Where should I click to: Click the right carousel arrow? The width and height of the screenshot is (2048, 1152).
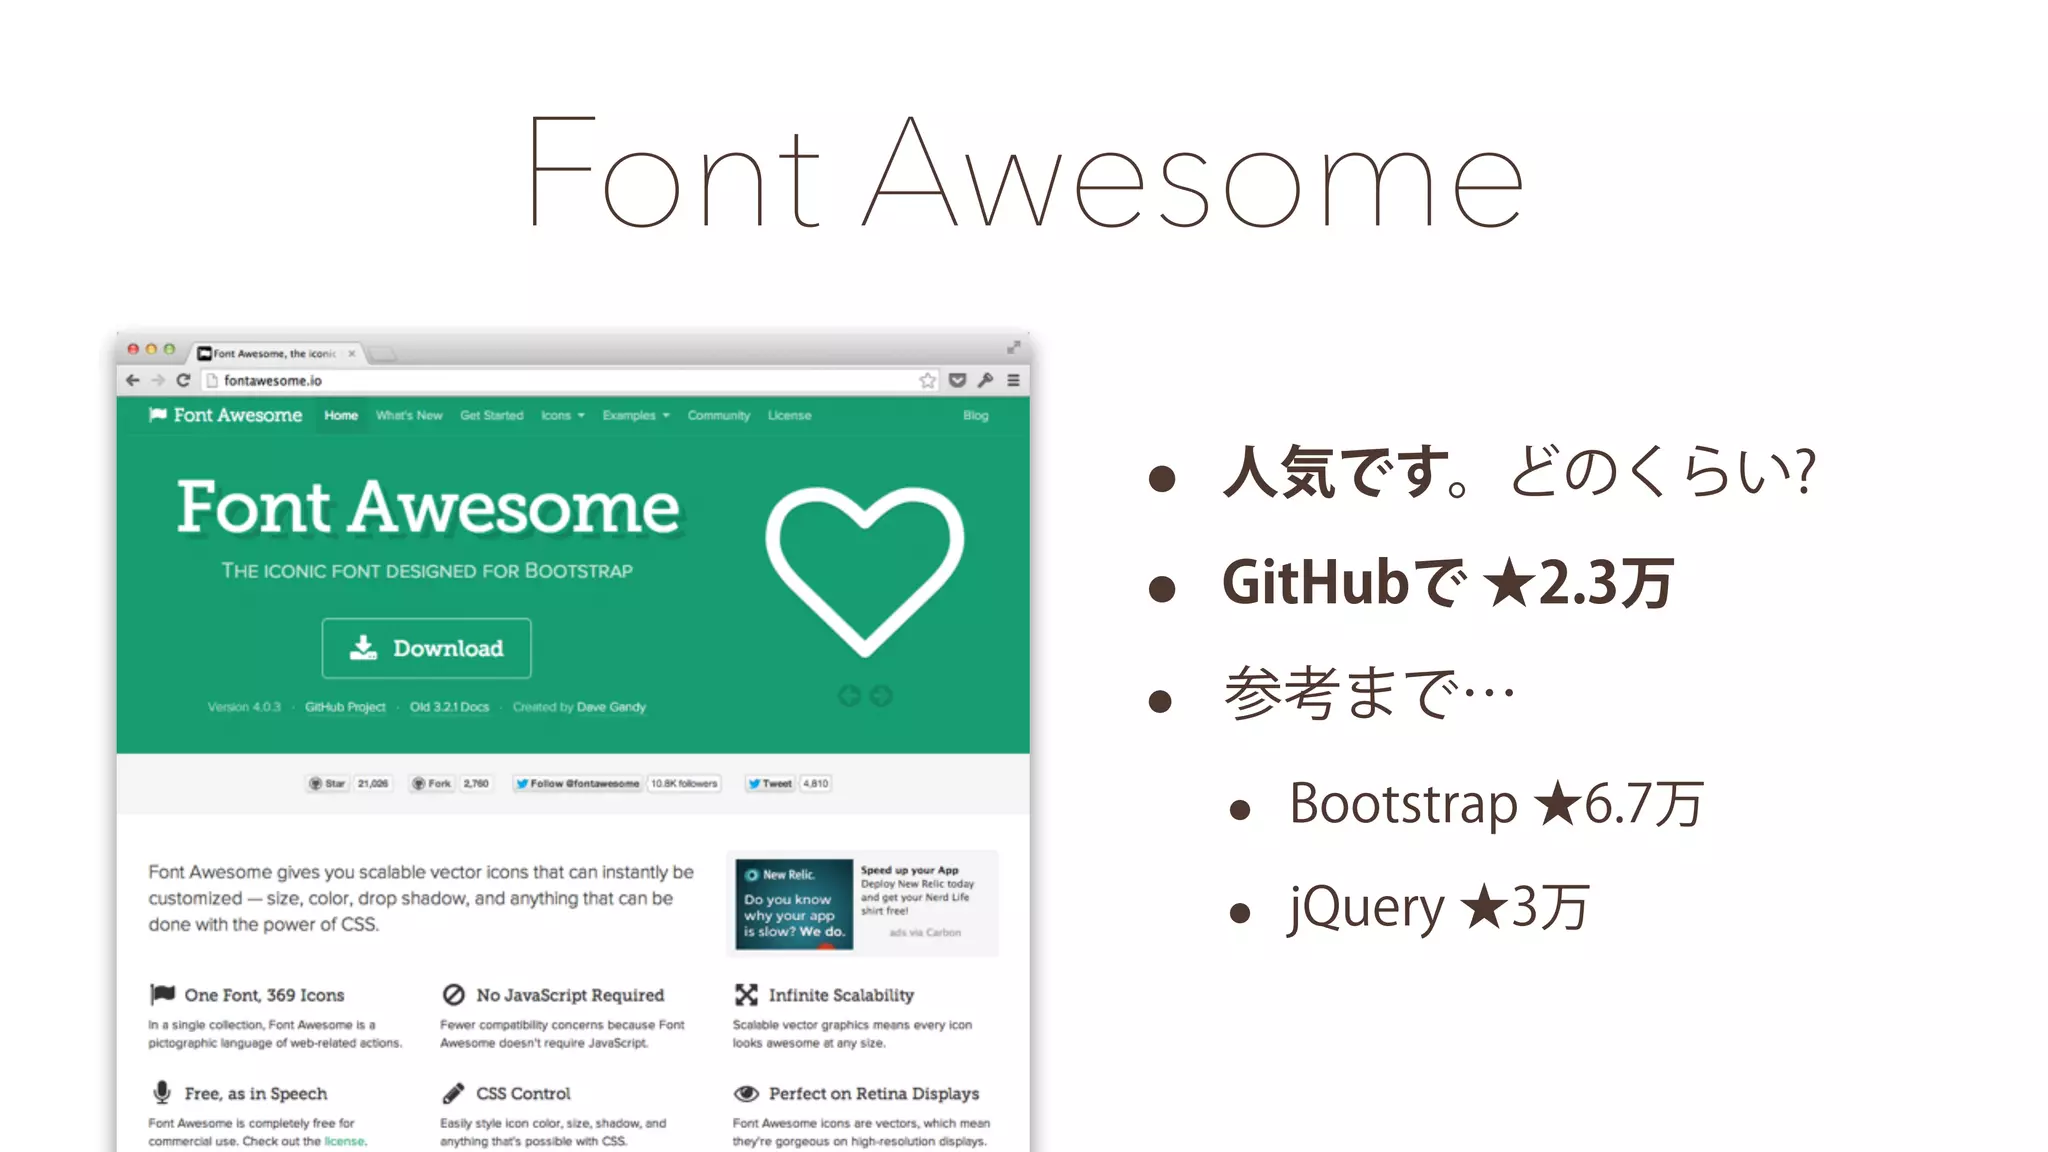tap(881, 696)
